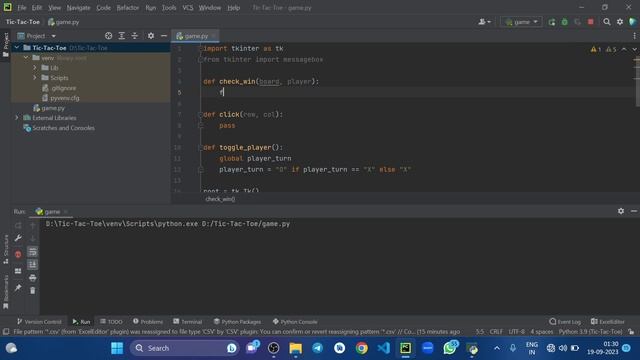
Task: Open Chrome from the taskbar
Action: point(361,348)
